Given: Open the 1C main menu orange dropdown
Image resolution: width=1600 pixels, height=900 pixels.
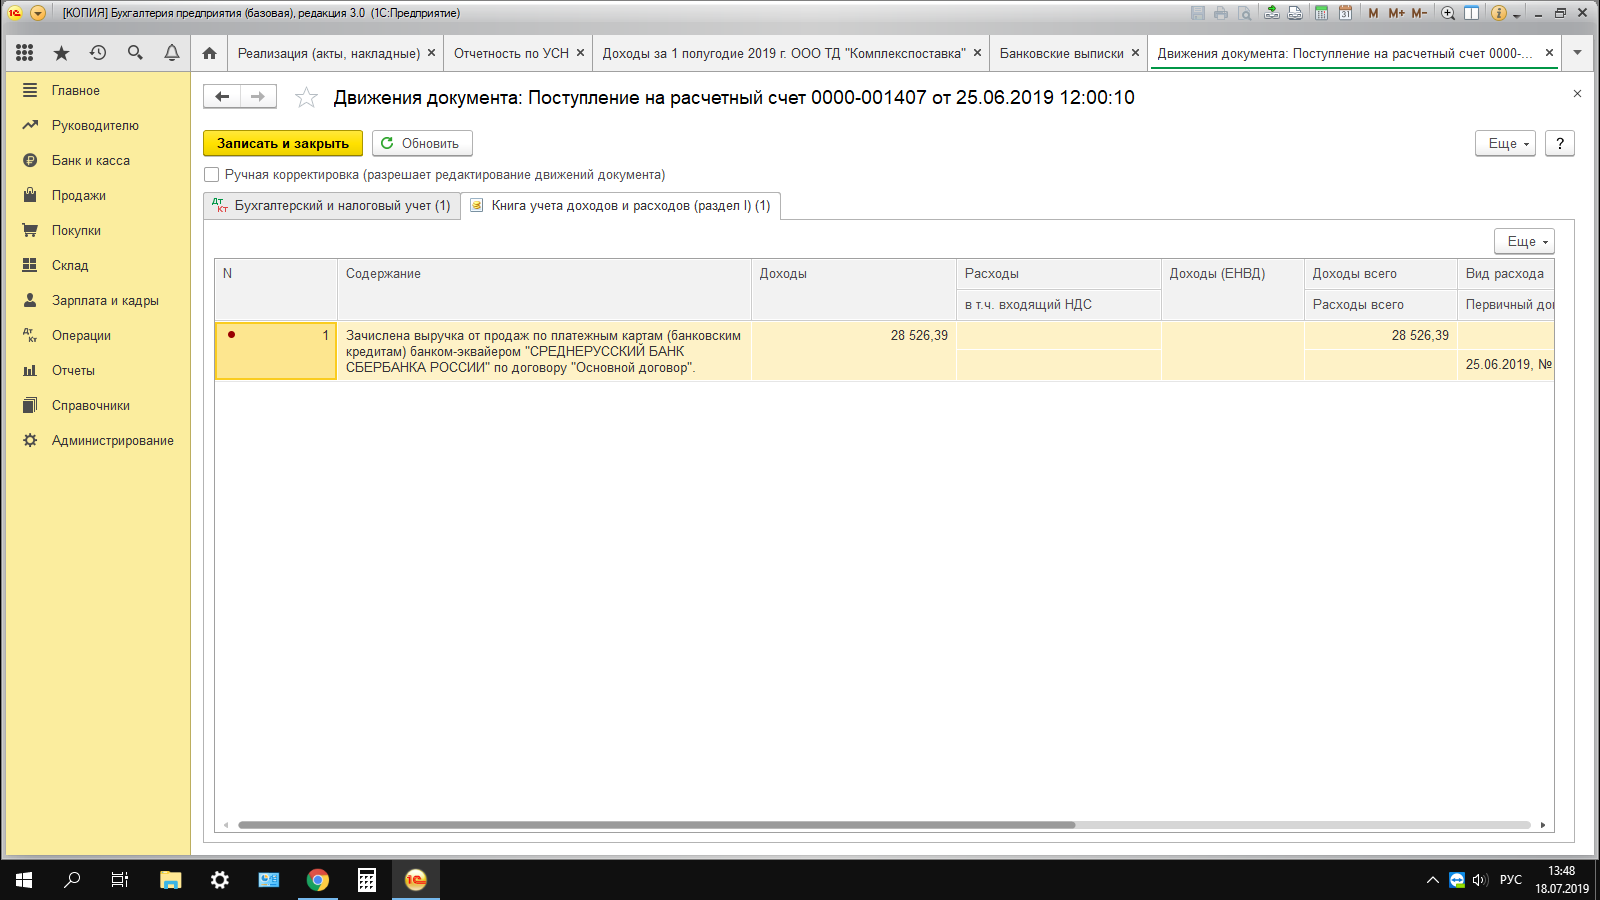Looking at the screenshot, I should pyautogui.click(x=38, y=13).
